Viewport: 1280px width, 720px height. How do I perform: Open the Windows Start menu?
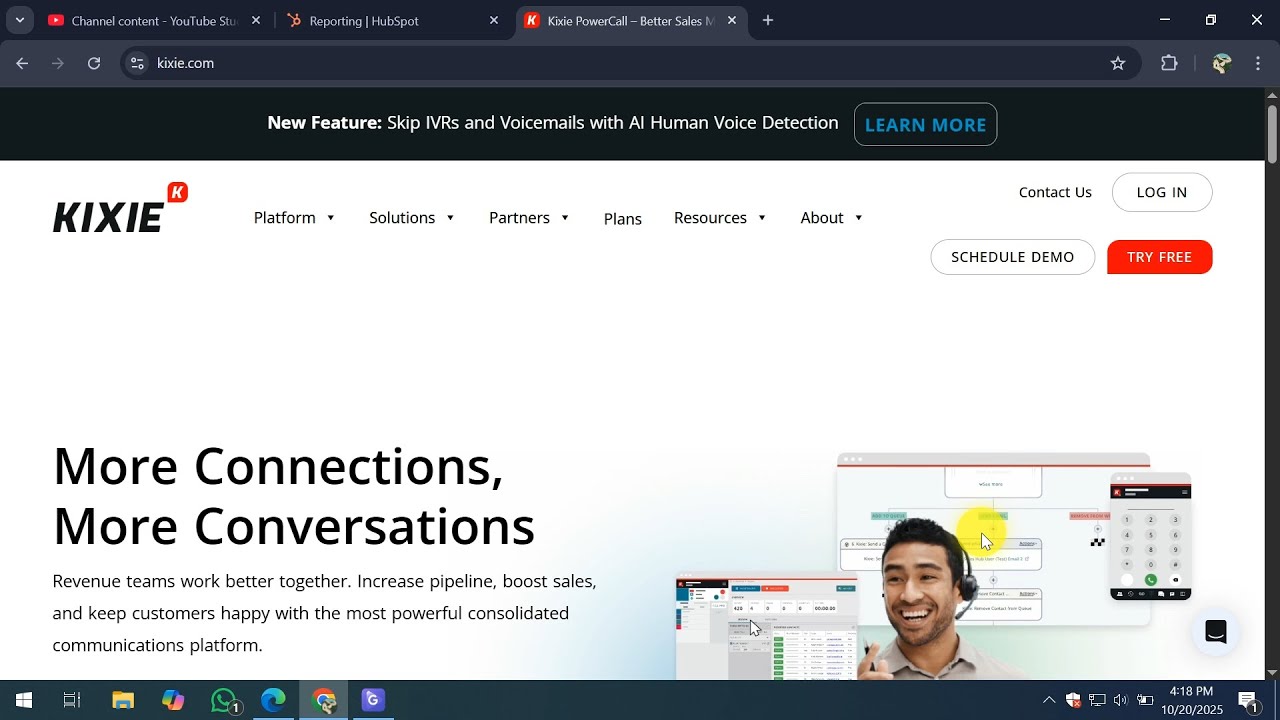pos(24,700)
